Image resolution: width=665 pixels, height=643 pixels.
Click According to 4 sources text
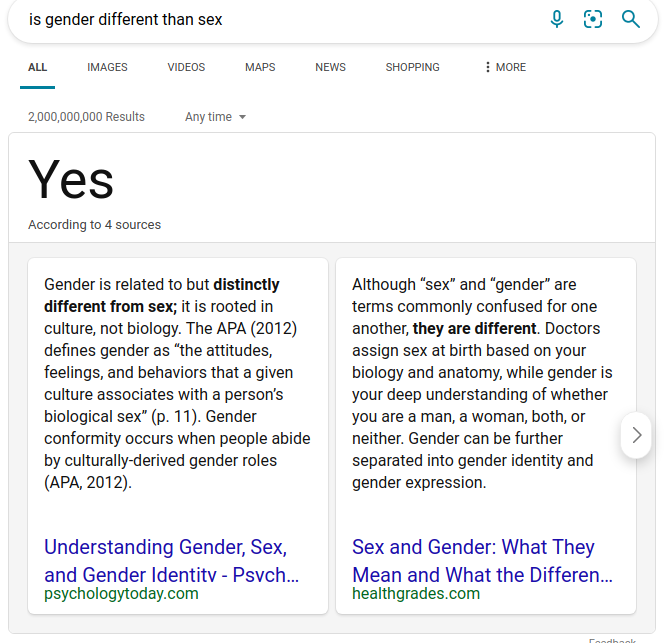(95, 224)
